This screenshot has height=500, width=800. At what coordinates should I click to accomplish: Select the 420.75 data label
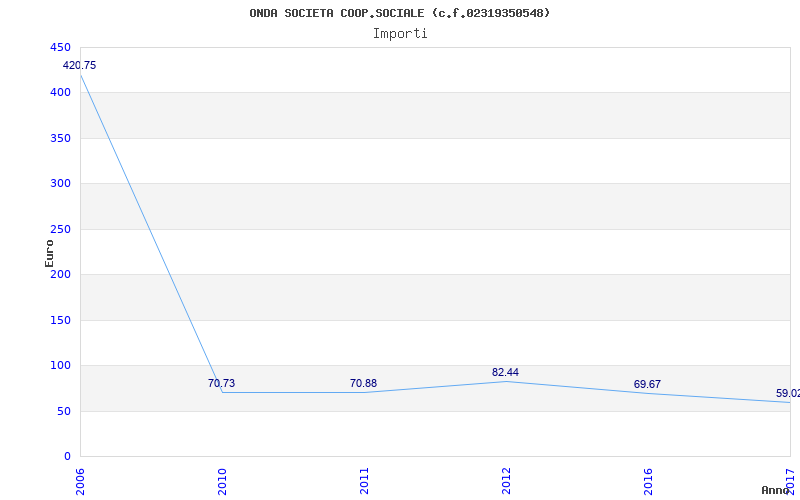pos(79,65)
